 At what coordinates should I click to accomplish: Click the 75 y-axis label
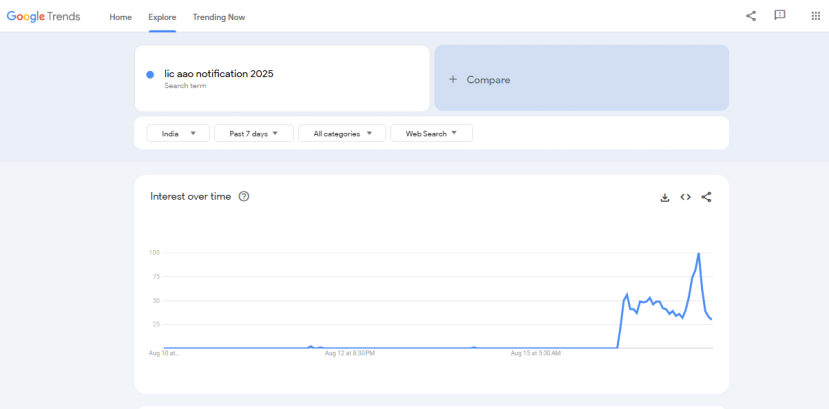pyautogui.click(x=156, y=276)
